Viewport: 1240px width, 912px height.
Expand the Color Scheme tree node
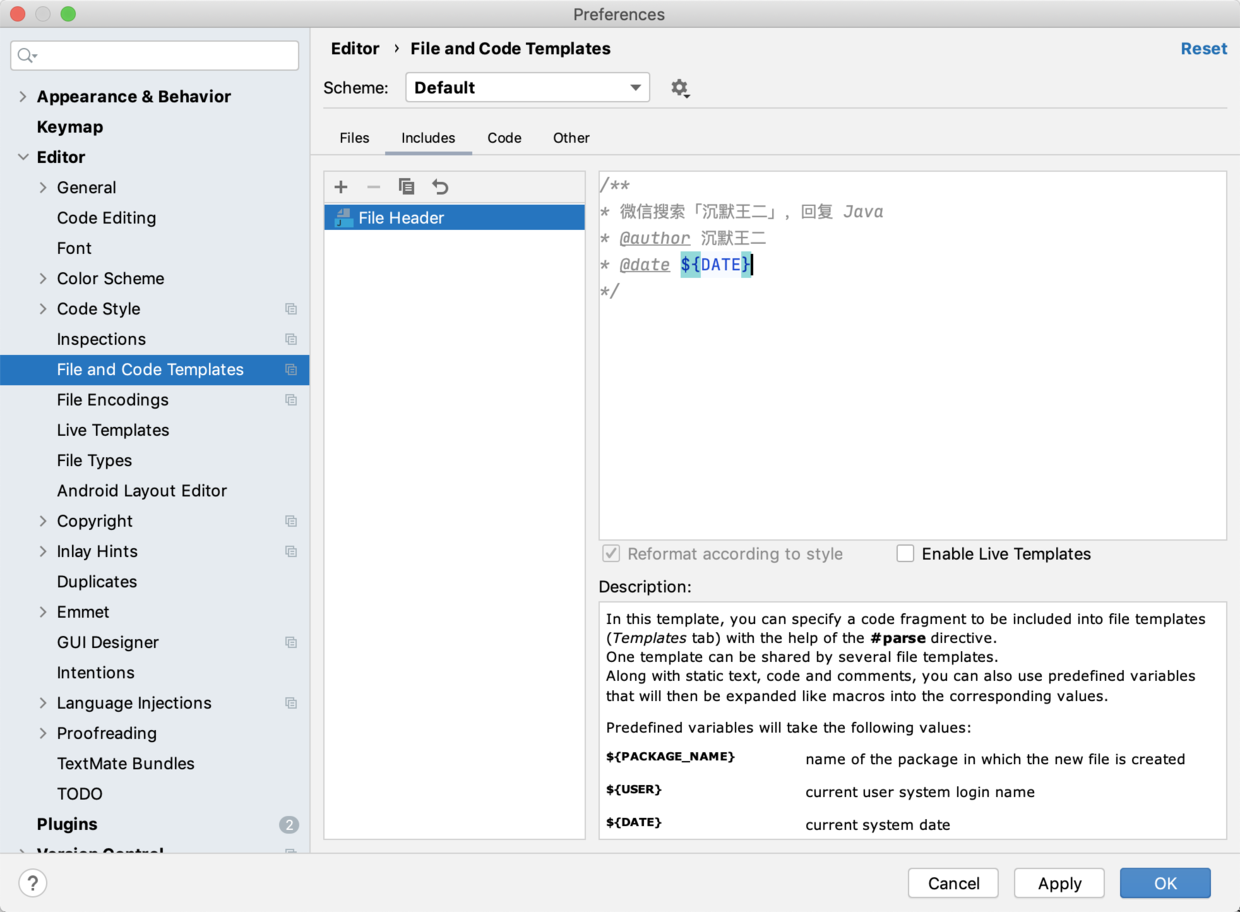point(43,279)
